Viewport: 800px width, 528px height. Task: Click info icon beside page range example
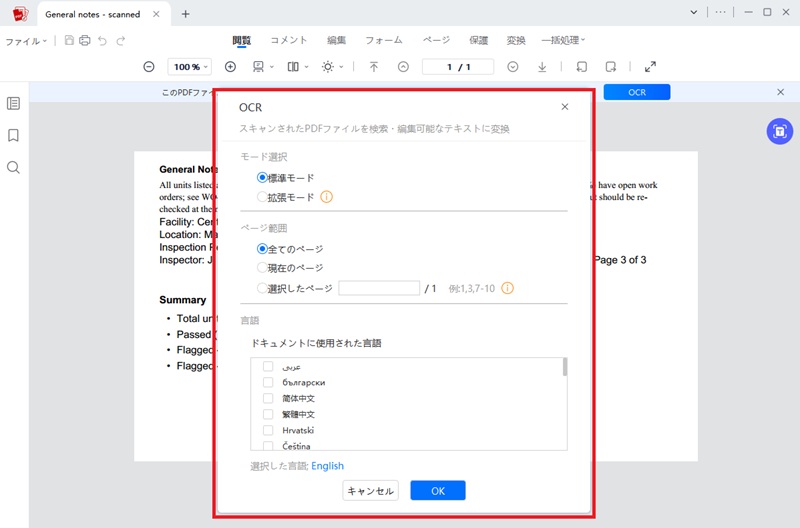pyautogui.click(x=507, y=288)
